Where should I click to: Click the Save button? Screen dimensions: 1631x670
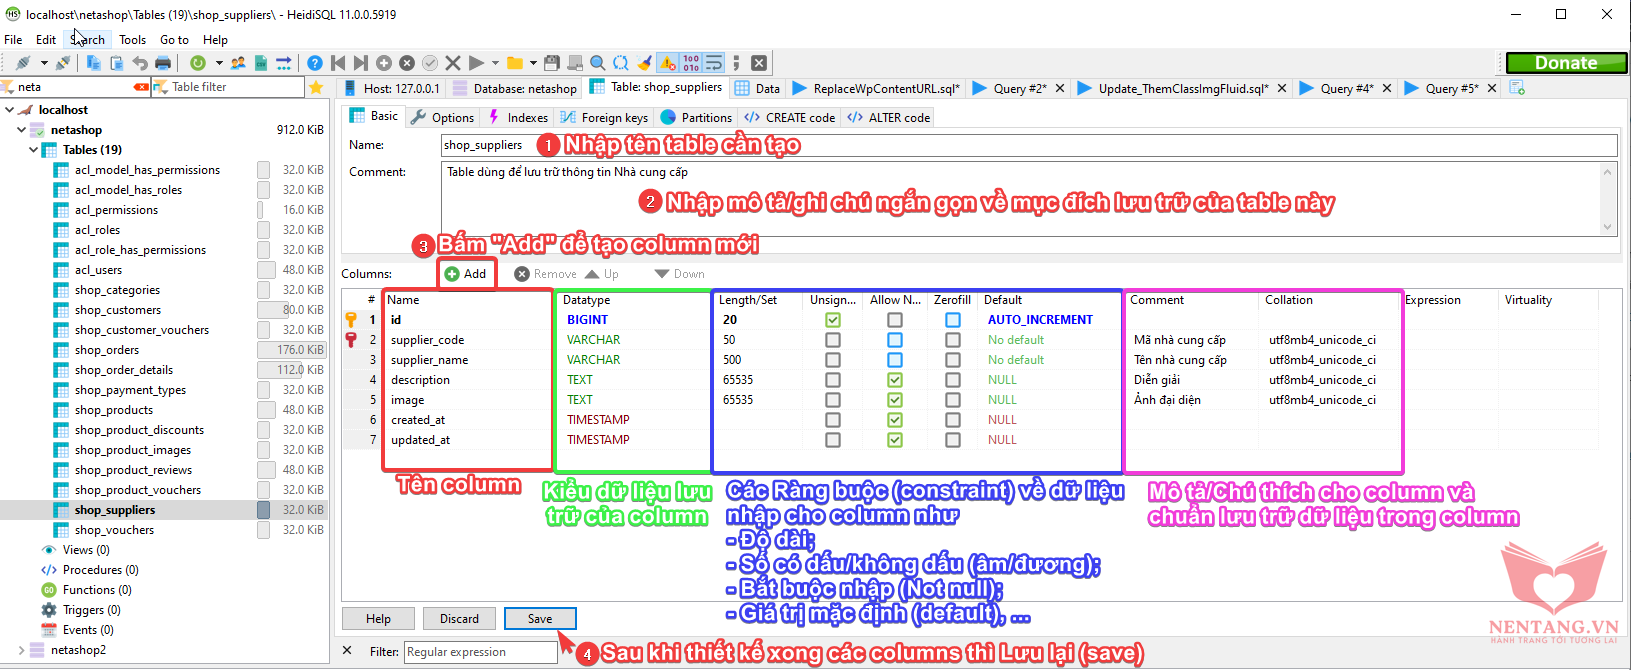540,619
